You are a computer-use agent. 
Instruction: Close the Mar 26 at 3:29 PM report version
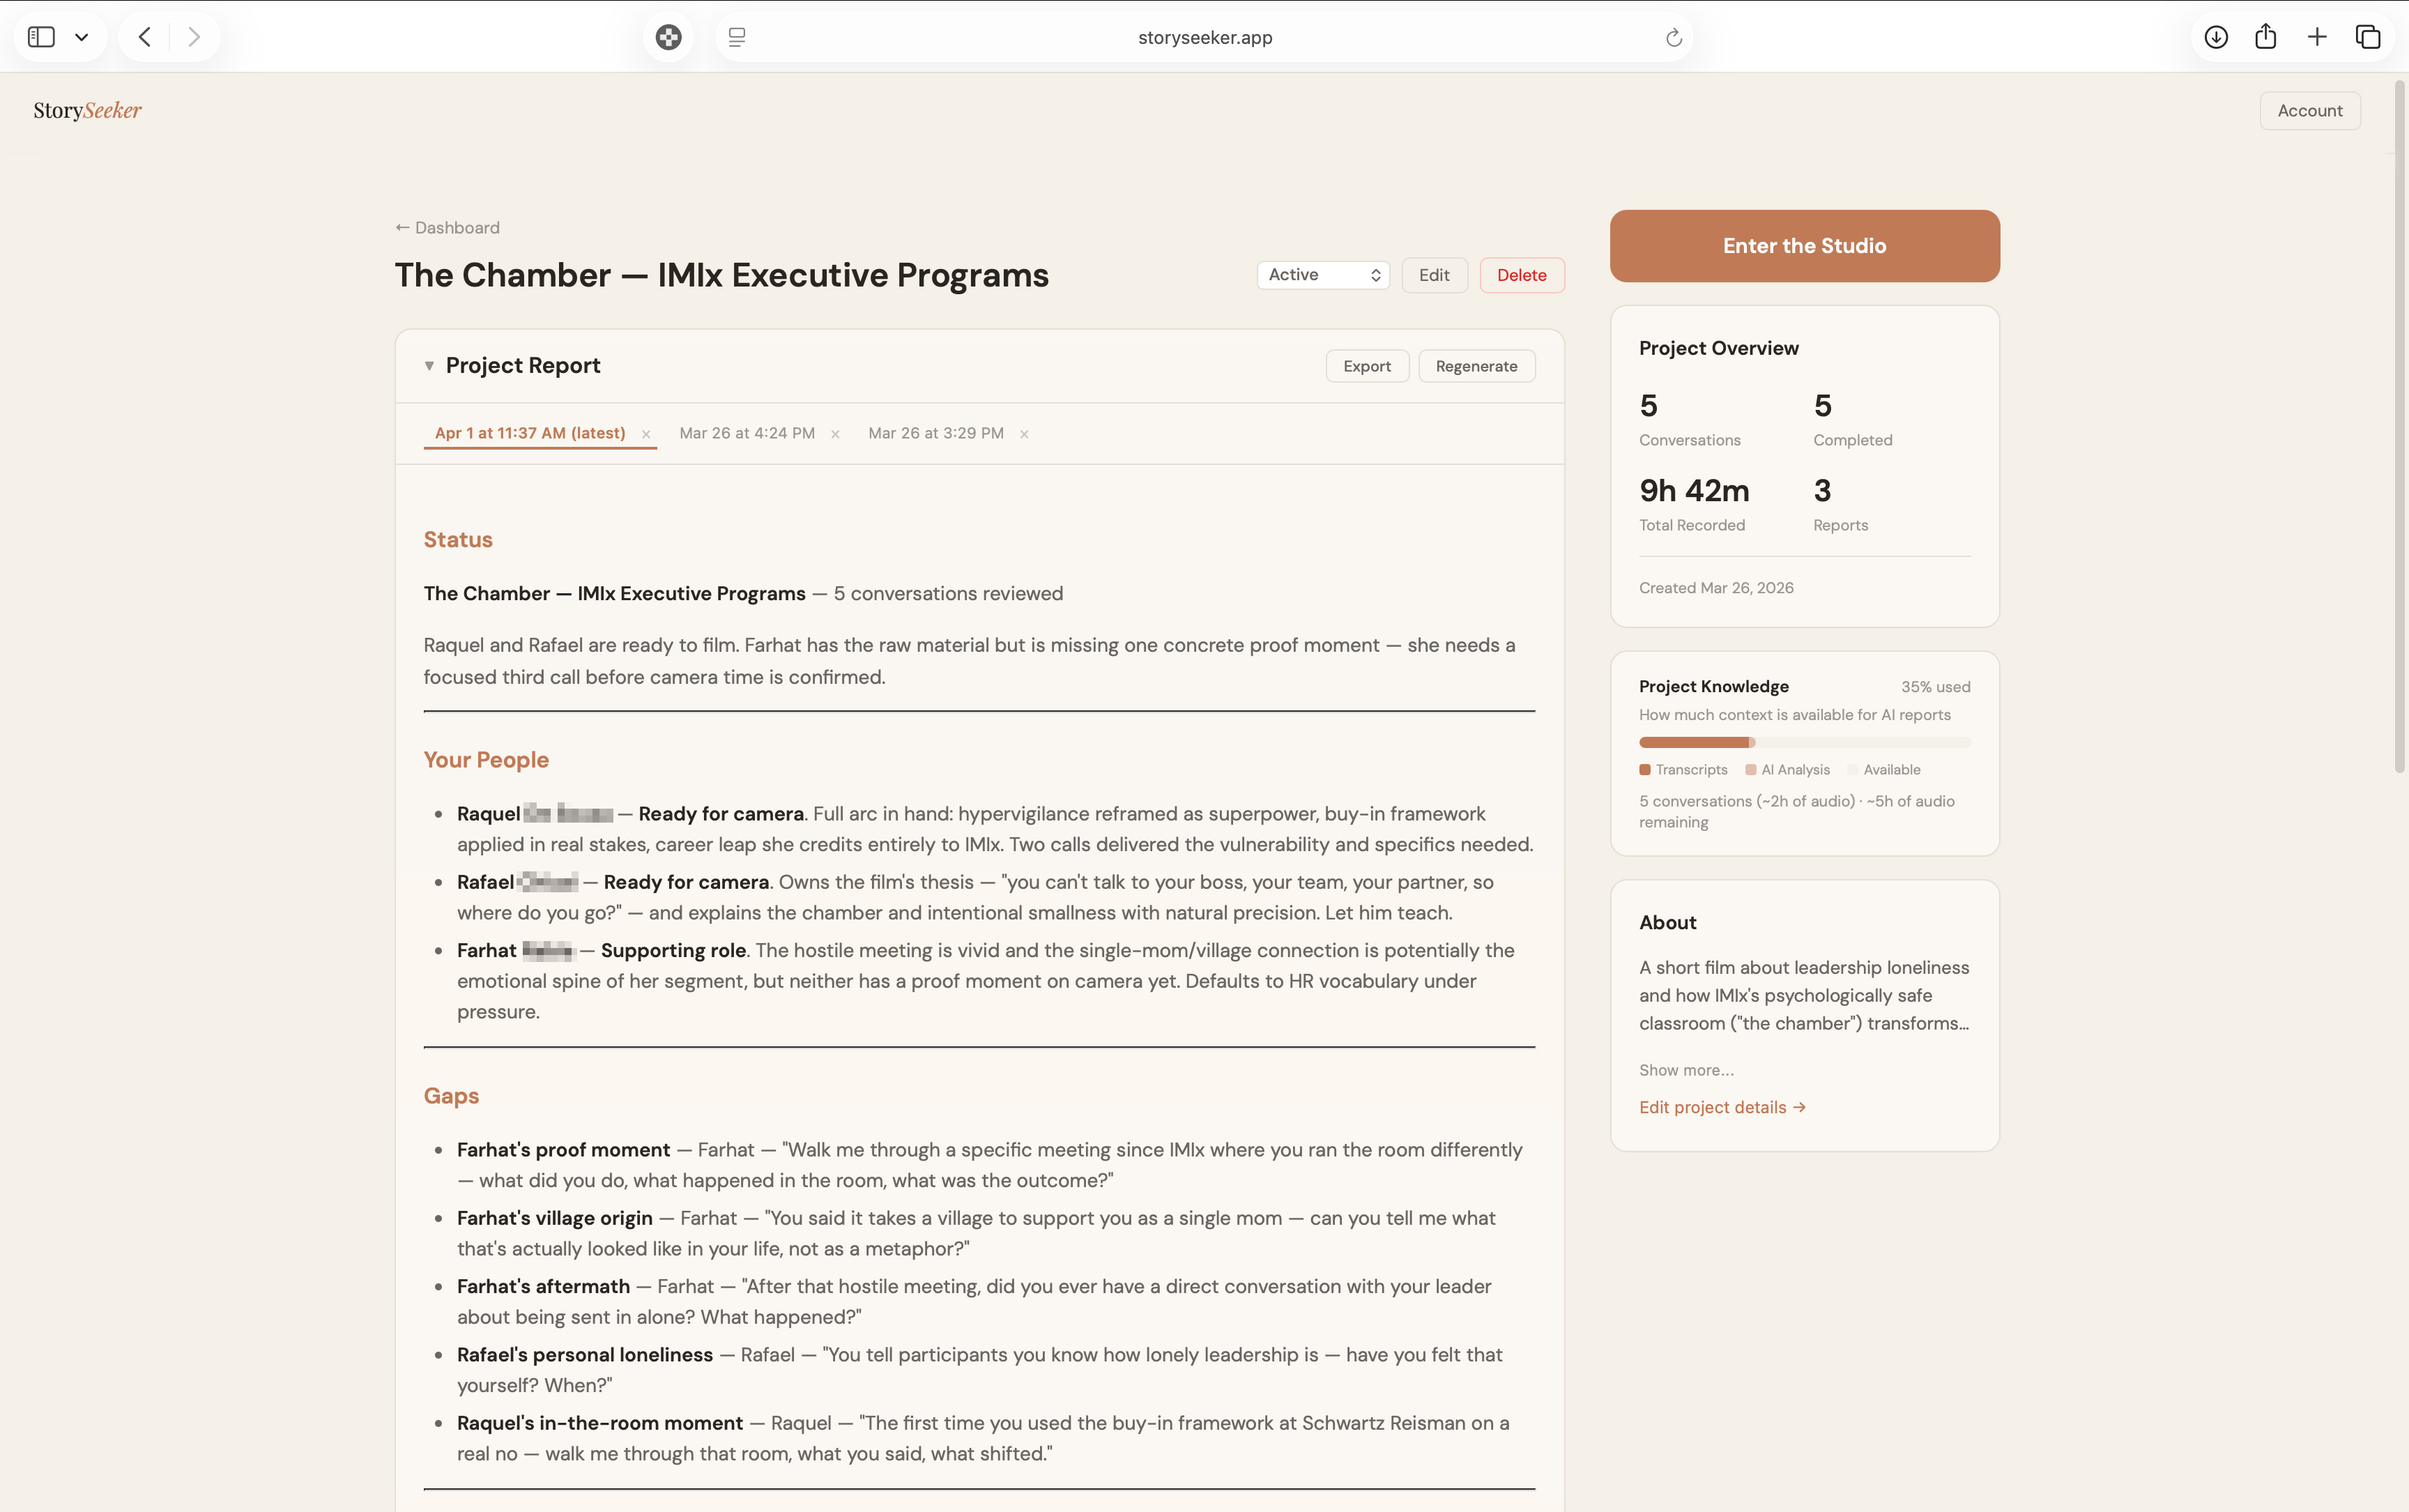coord(1023,432)
